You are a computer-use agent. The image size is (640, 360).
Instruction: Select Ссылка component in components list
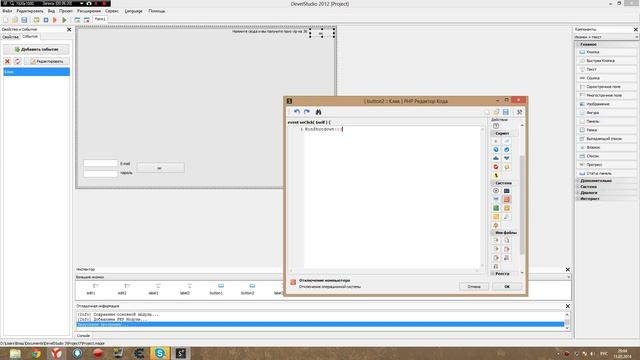pyautogui.click(x=606, y=78)
